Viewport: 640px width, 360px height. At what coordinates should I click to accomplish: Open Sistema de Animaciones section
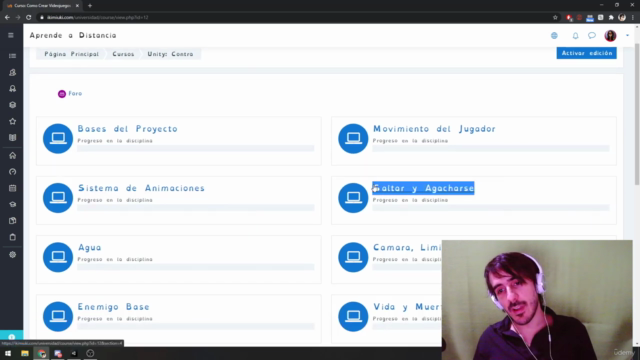[141, 188]
